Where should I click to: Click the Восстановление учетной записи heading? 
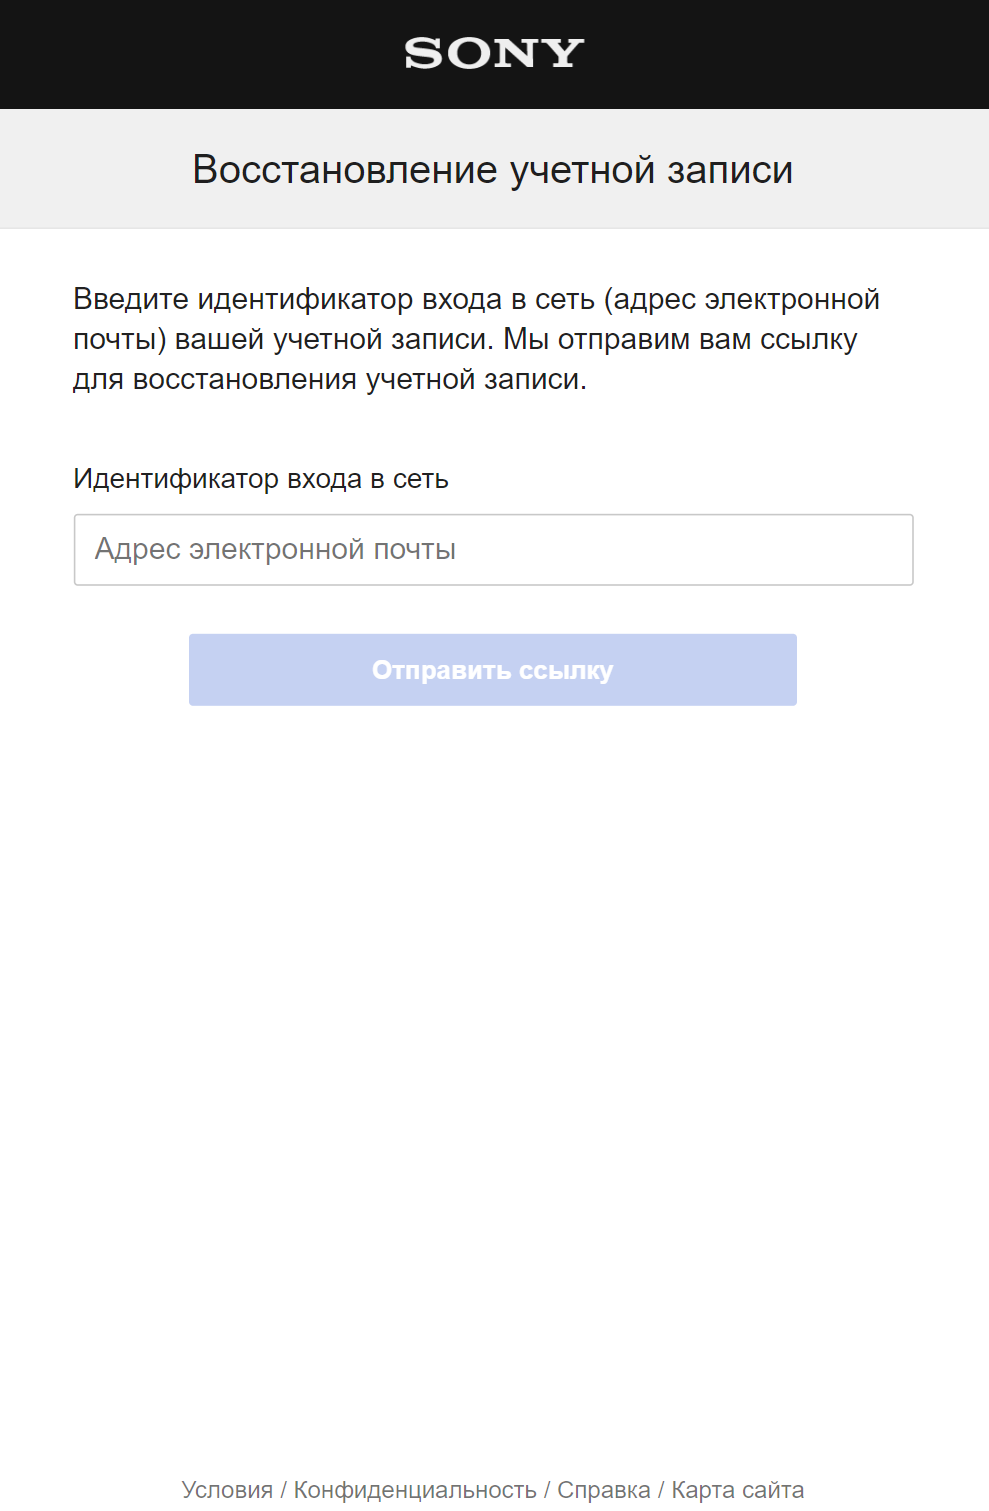pos(492,169)
